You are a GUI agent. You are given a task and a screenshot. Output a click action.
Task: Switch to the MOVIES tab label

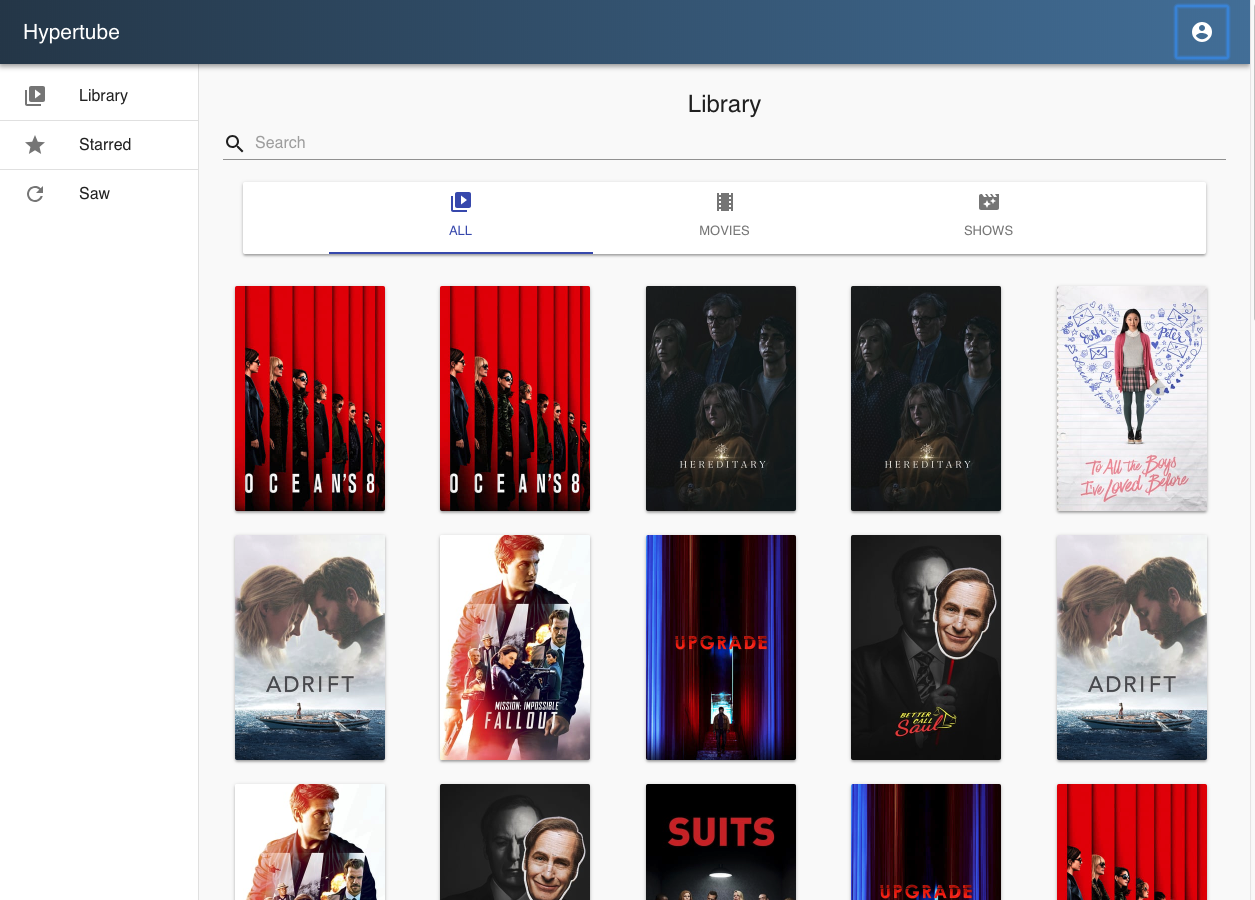coord(724,230)
